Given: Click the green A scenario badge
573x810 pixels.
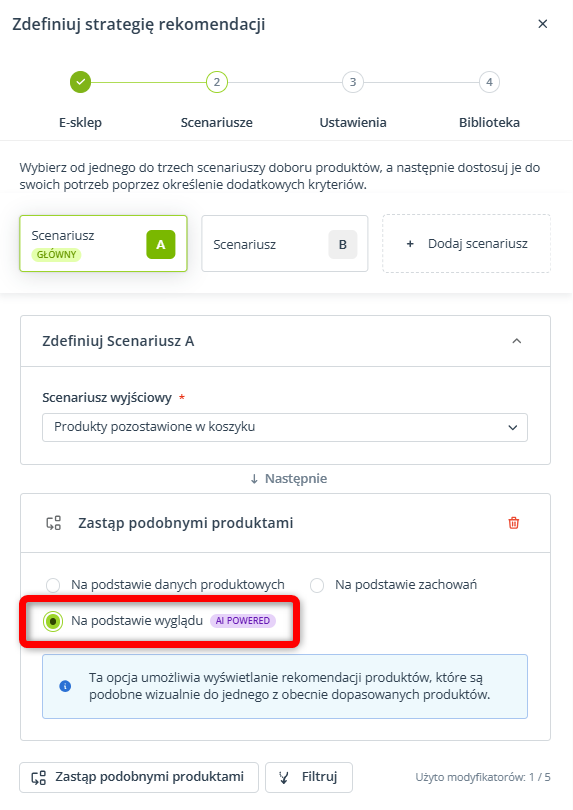Looking at the screenshot, I should [x=161, y=244].
